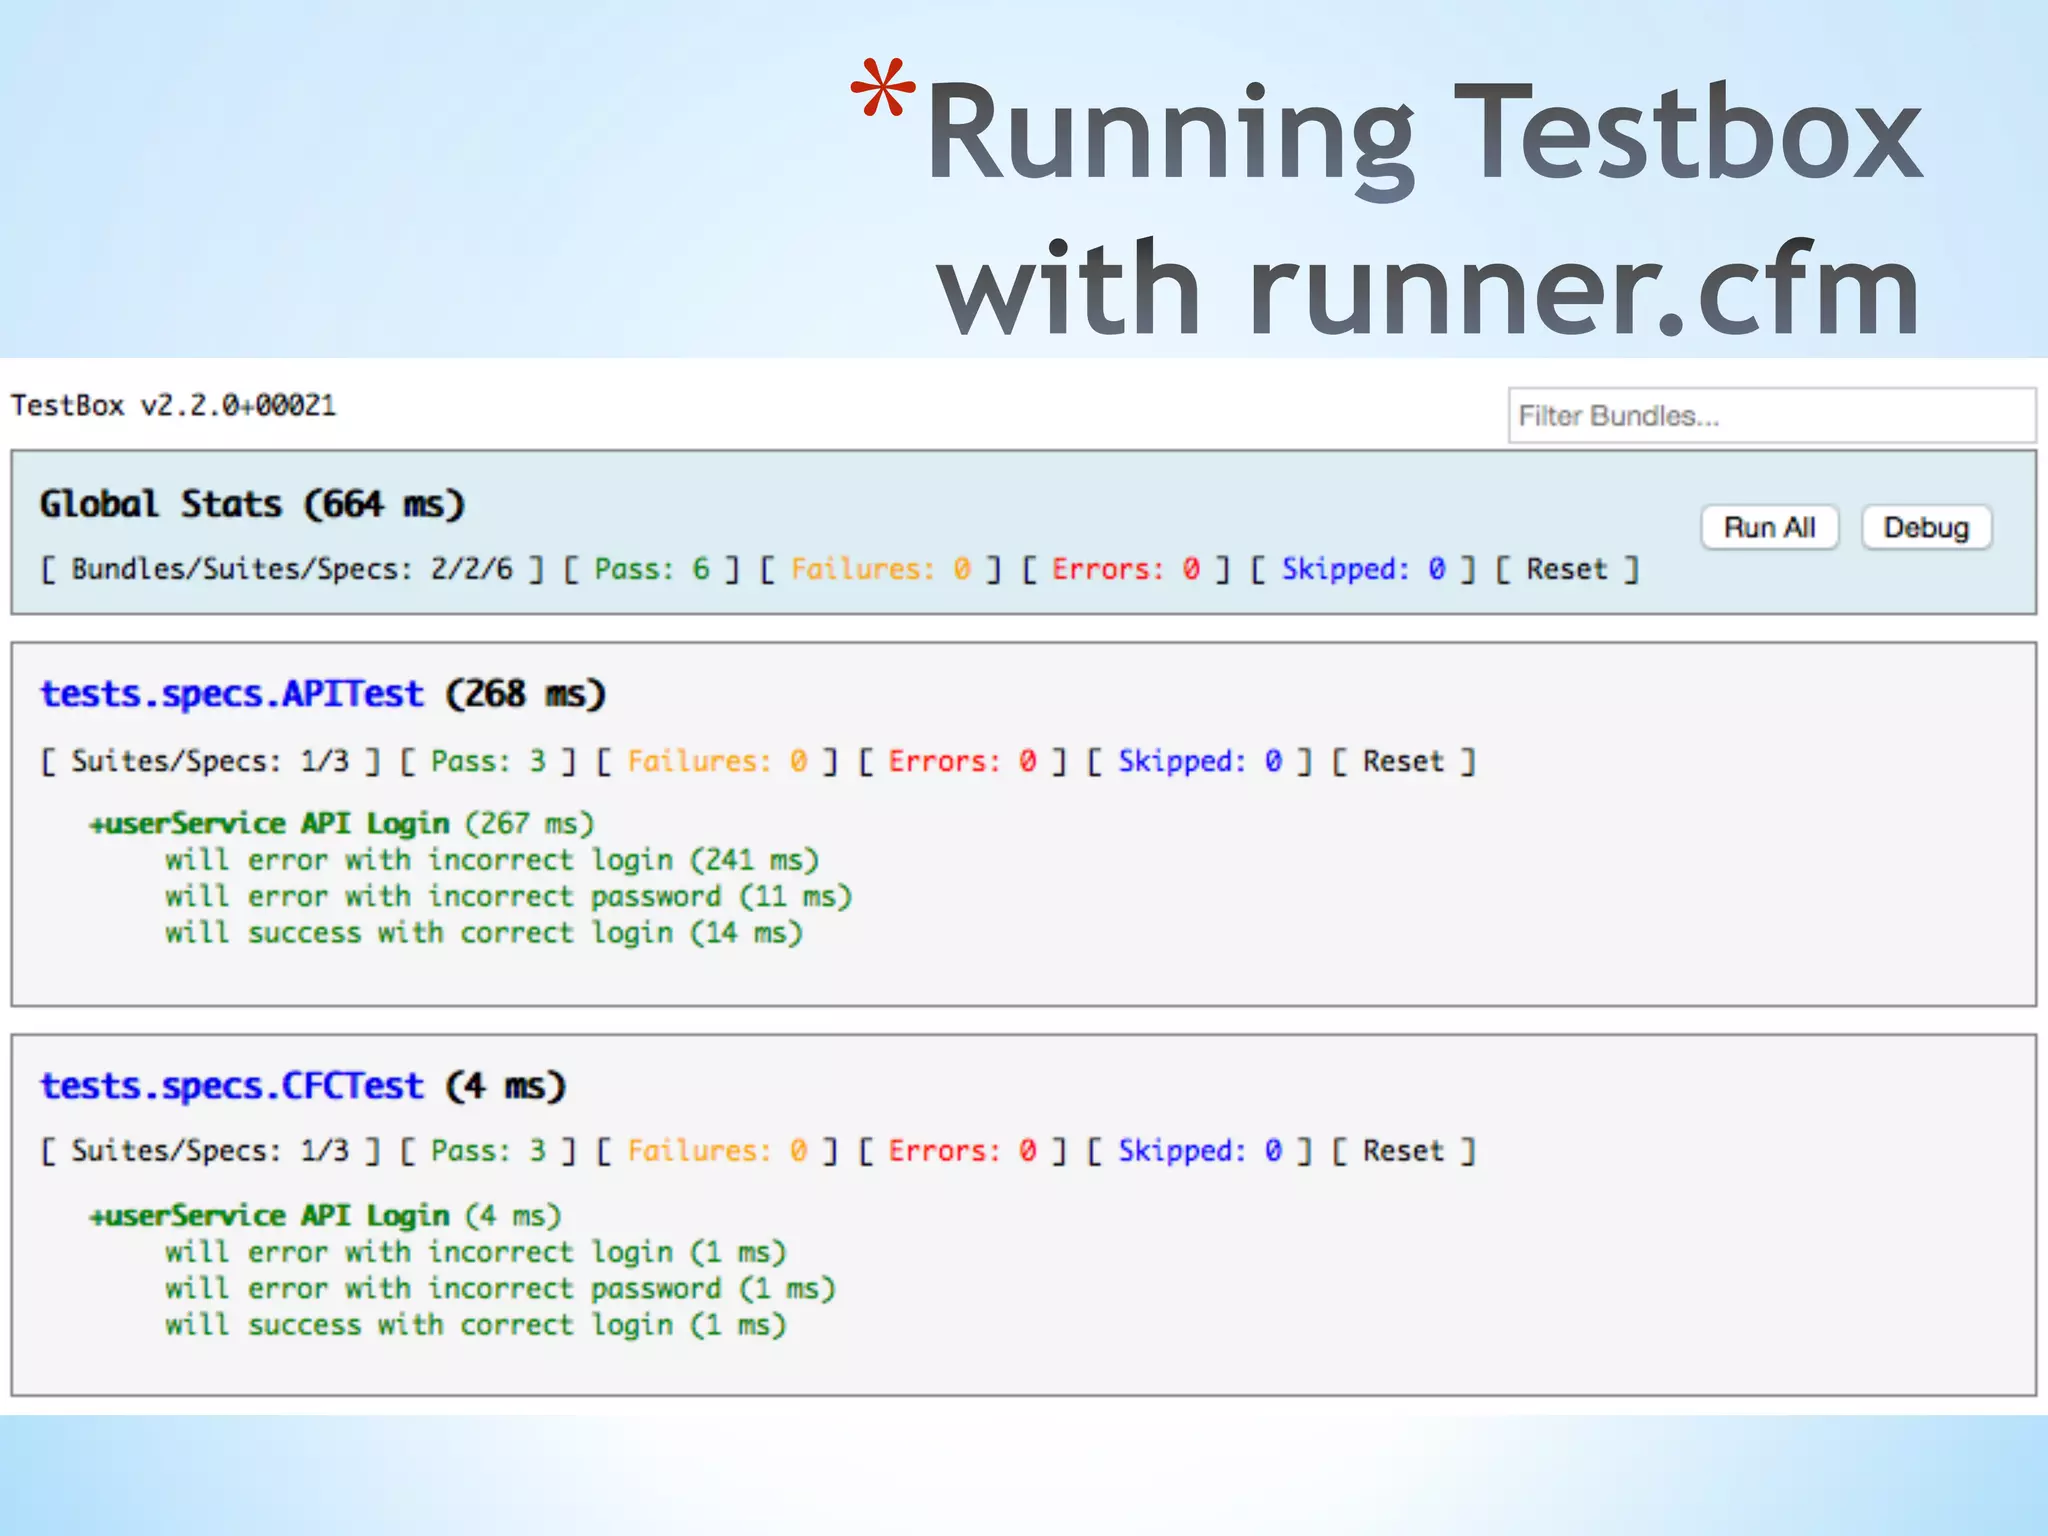2048x1536 pixels.
Task: Click the Run All button
Action: (x=1769, y=527)
